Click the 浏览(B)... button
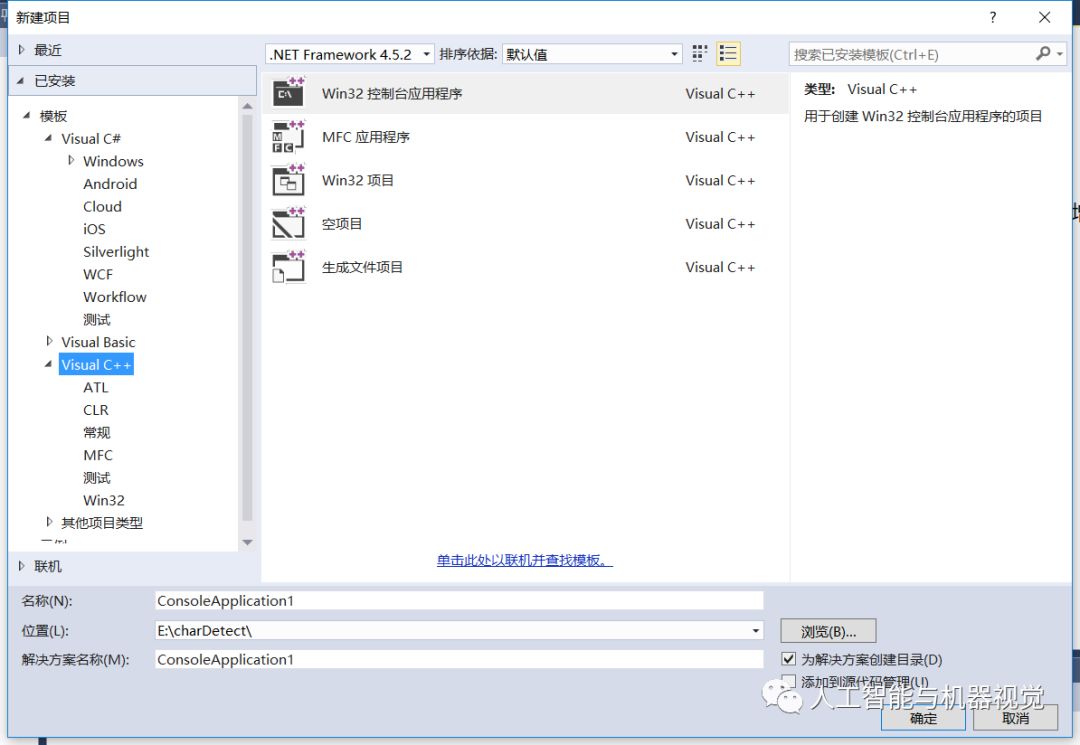 tap(828, 631)
